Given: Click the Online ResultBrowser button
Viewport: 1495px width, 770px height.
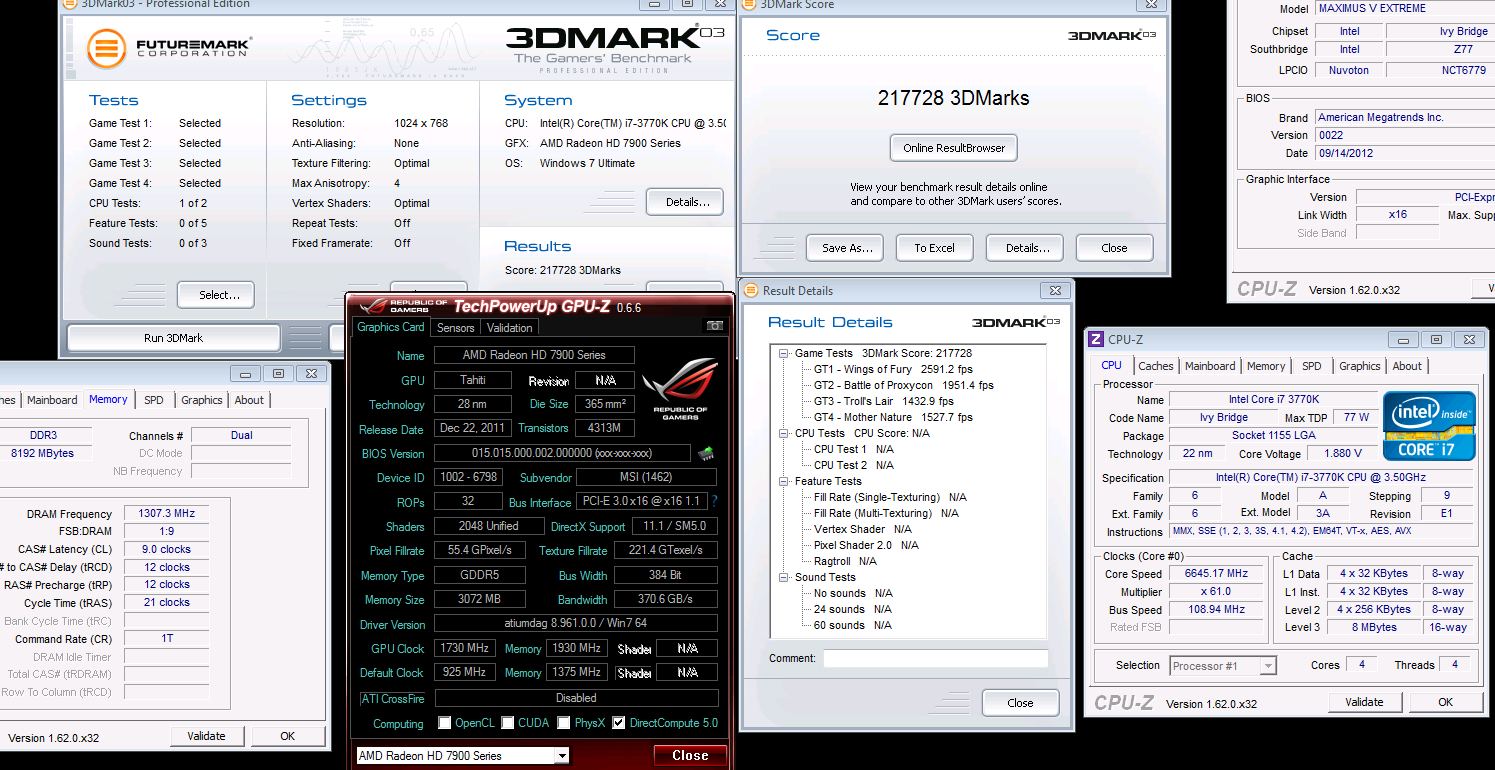Looking at the screenshot, I should (954, 148).
